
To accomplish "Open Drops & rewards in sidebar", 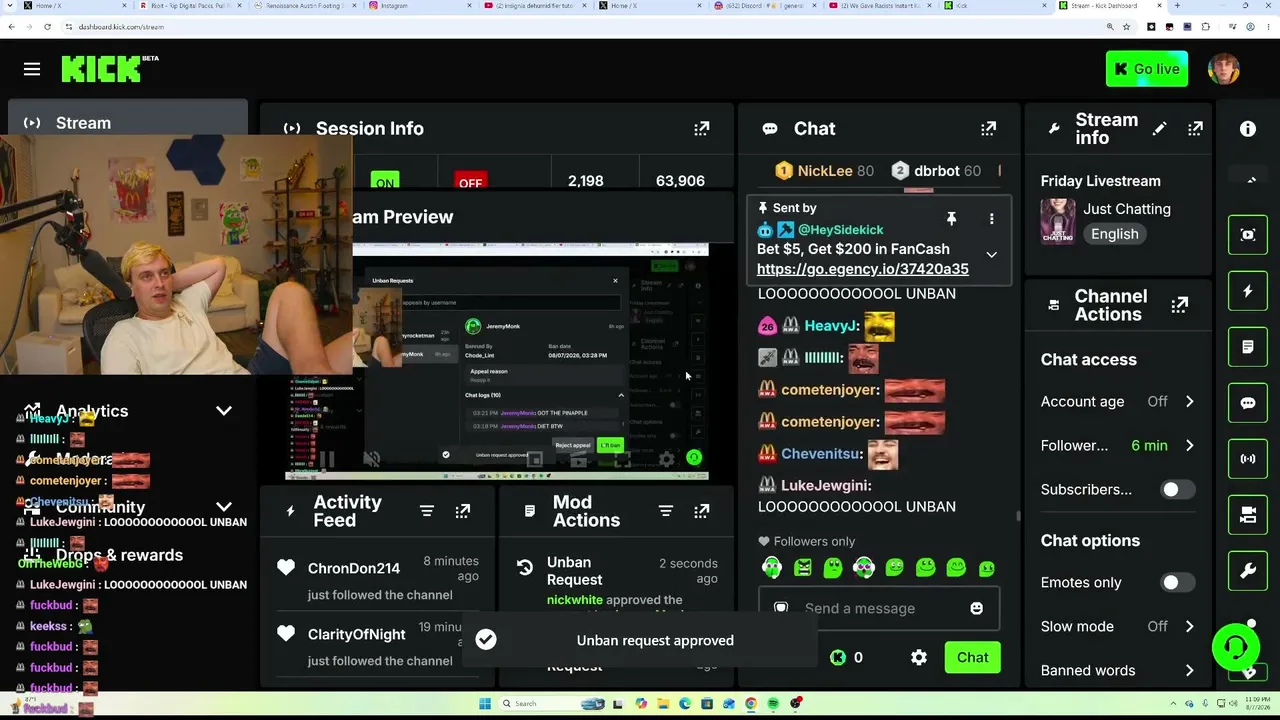I will click(119, 555).
